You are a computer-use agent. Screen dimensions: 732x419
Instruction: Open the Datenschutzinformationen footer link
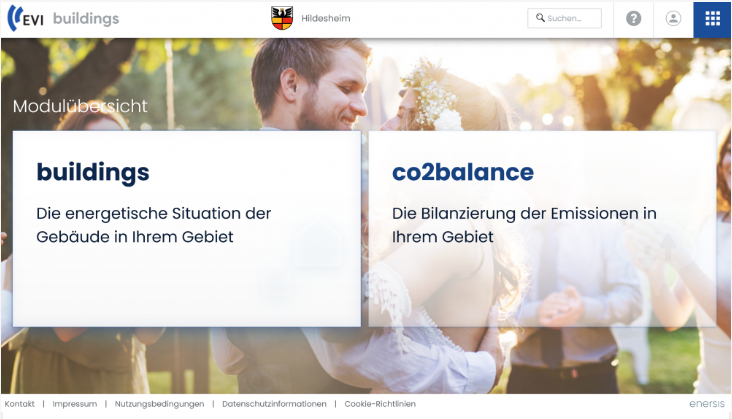pyautogui.click(x=274, y=404)
